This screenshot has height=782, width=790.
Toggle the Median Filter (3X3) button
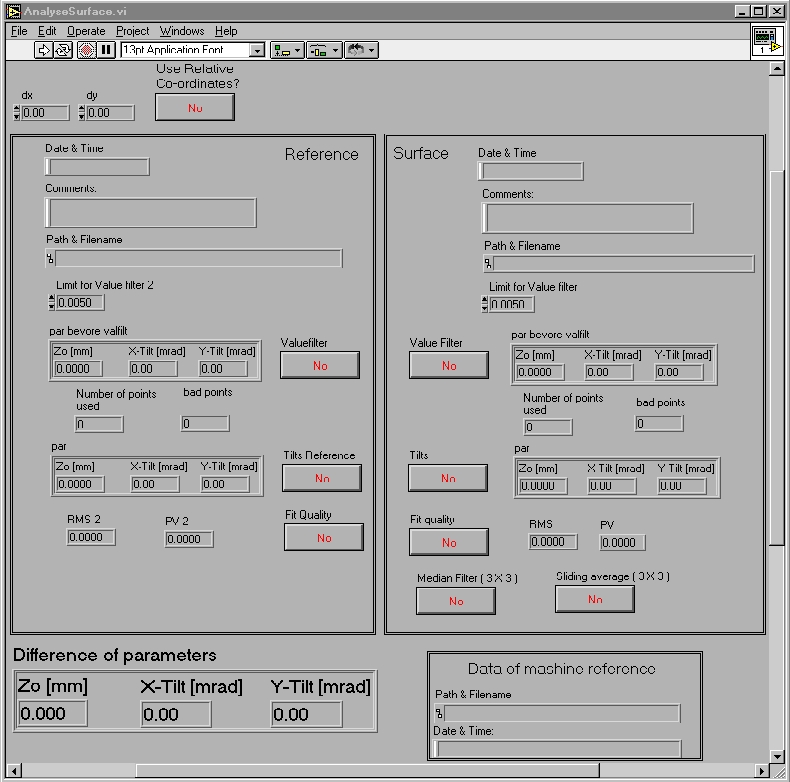click(x=456, y=601)
